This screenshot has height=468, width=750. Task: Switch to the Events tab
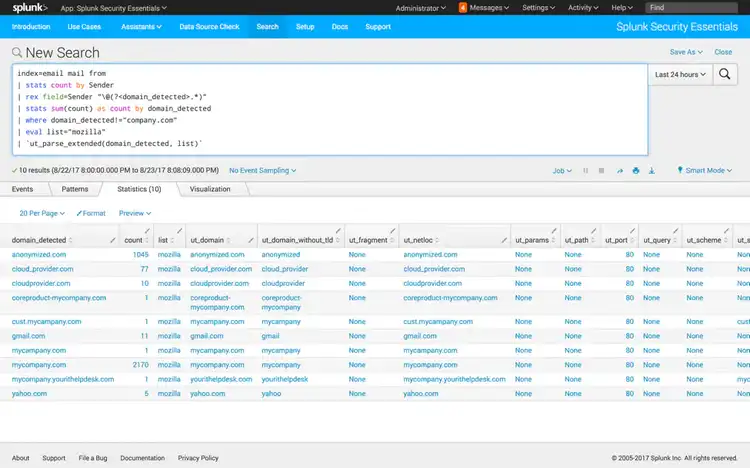click(22, 189)
